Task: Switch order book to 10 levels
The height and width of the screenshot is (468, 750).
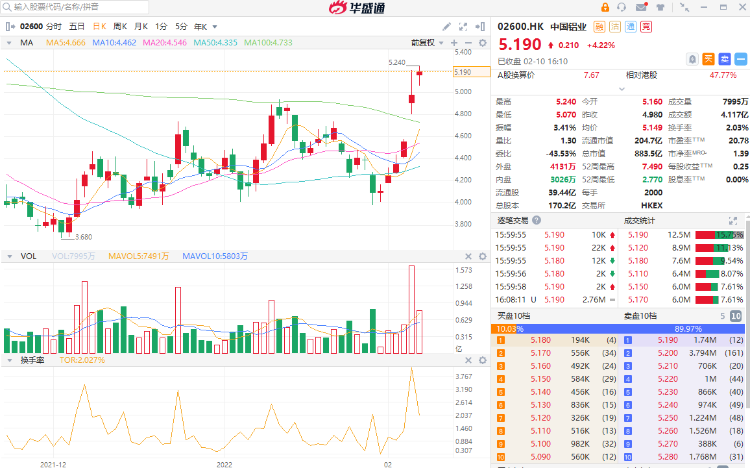Action: click(736, 316)
